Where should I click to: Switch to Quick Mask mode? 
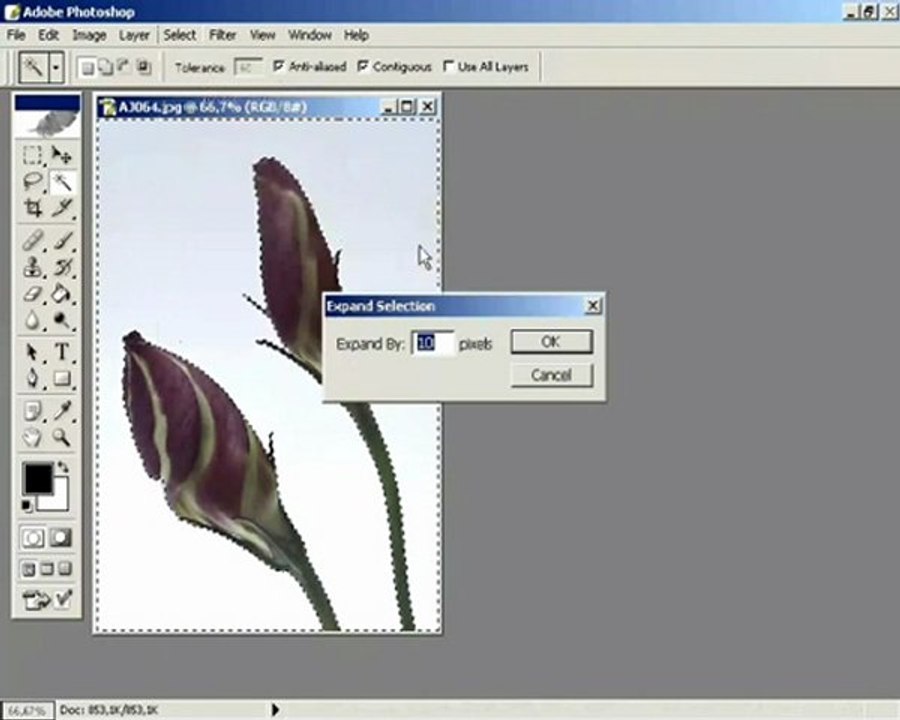pos(61,538)
